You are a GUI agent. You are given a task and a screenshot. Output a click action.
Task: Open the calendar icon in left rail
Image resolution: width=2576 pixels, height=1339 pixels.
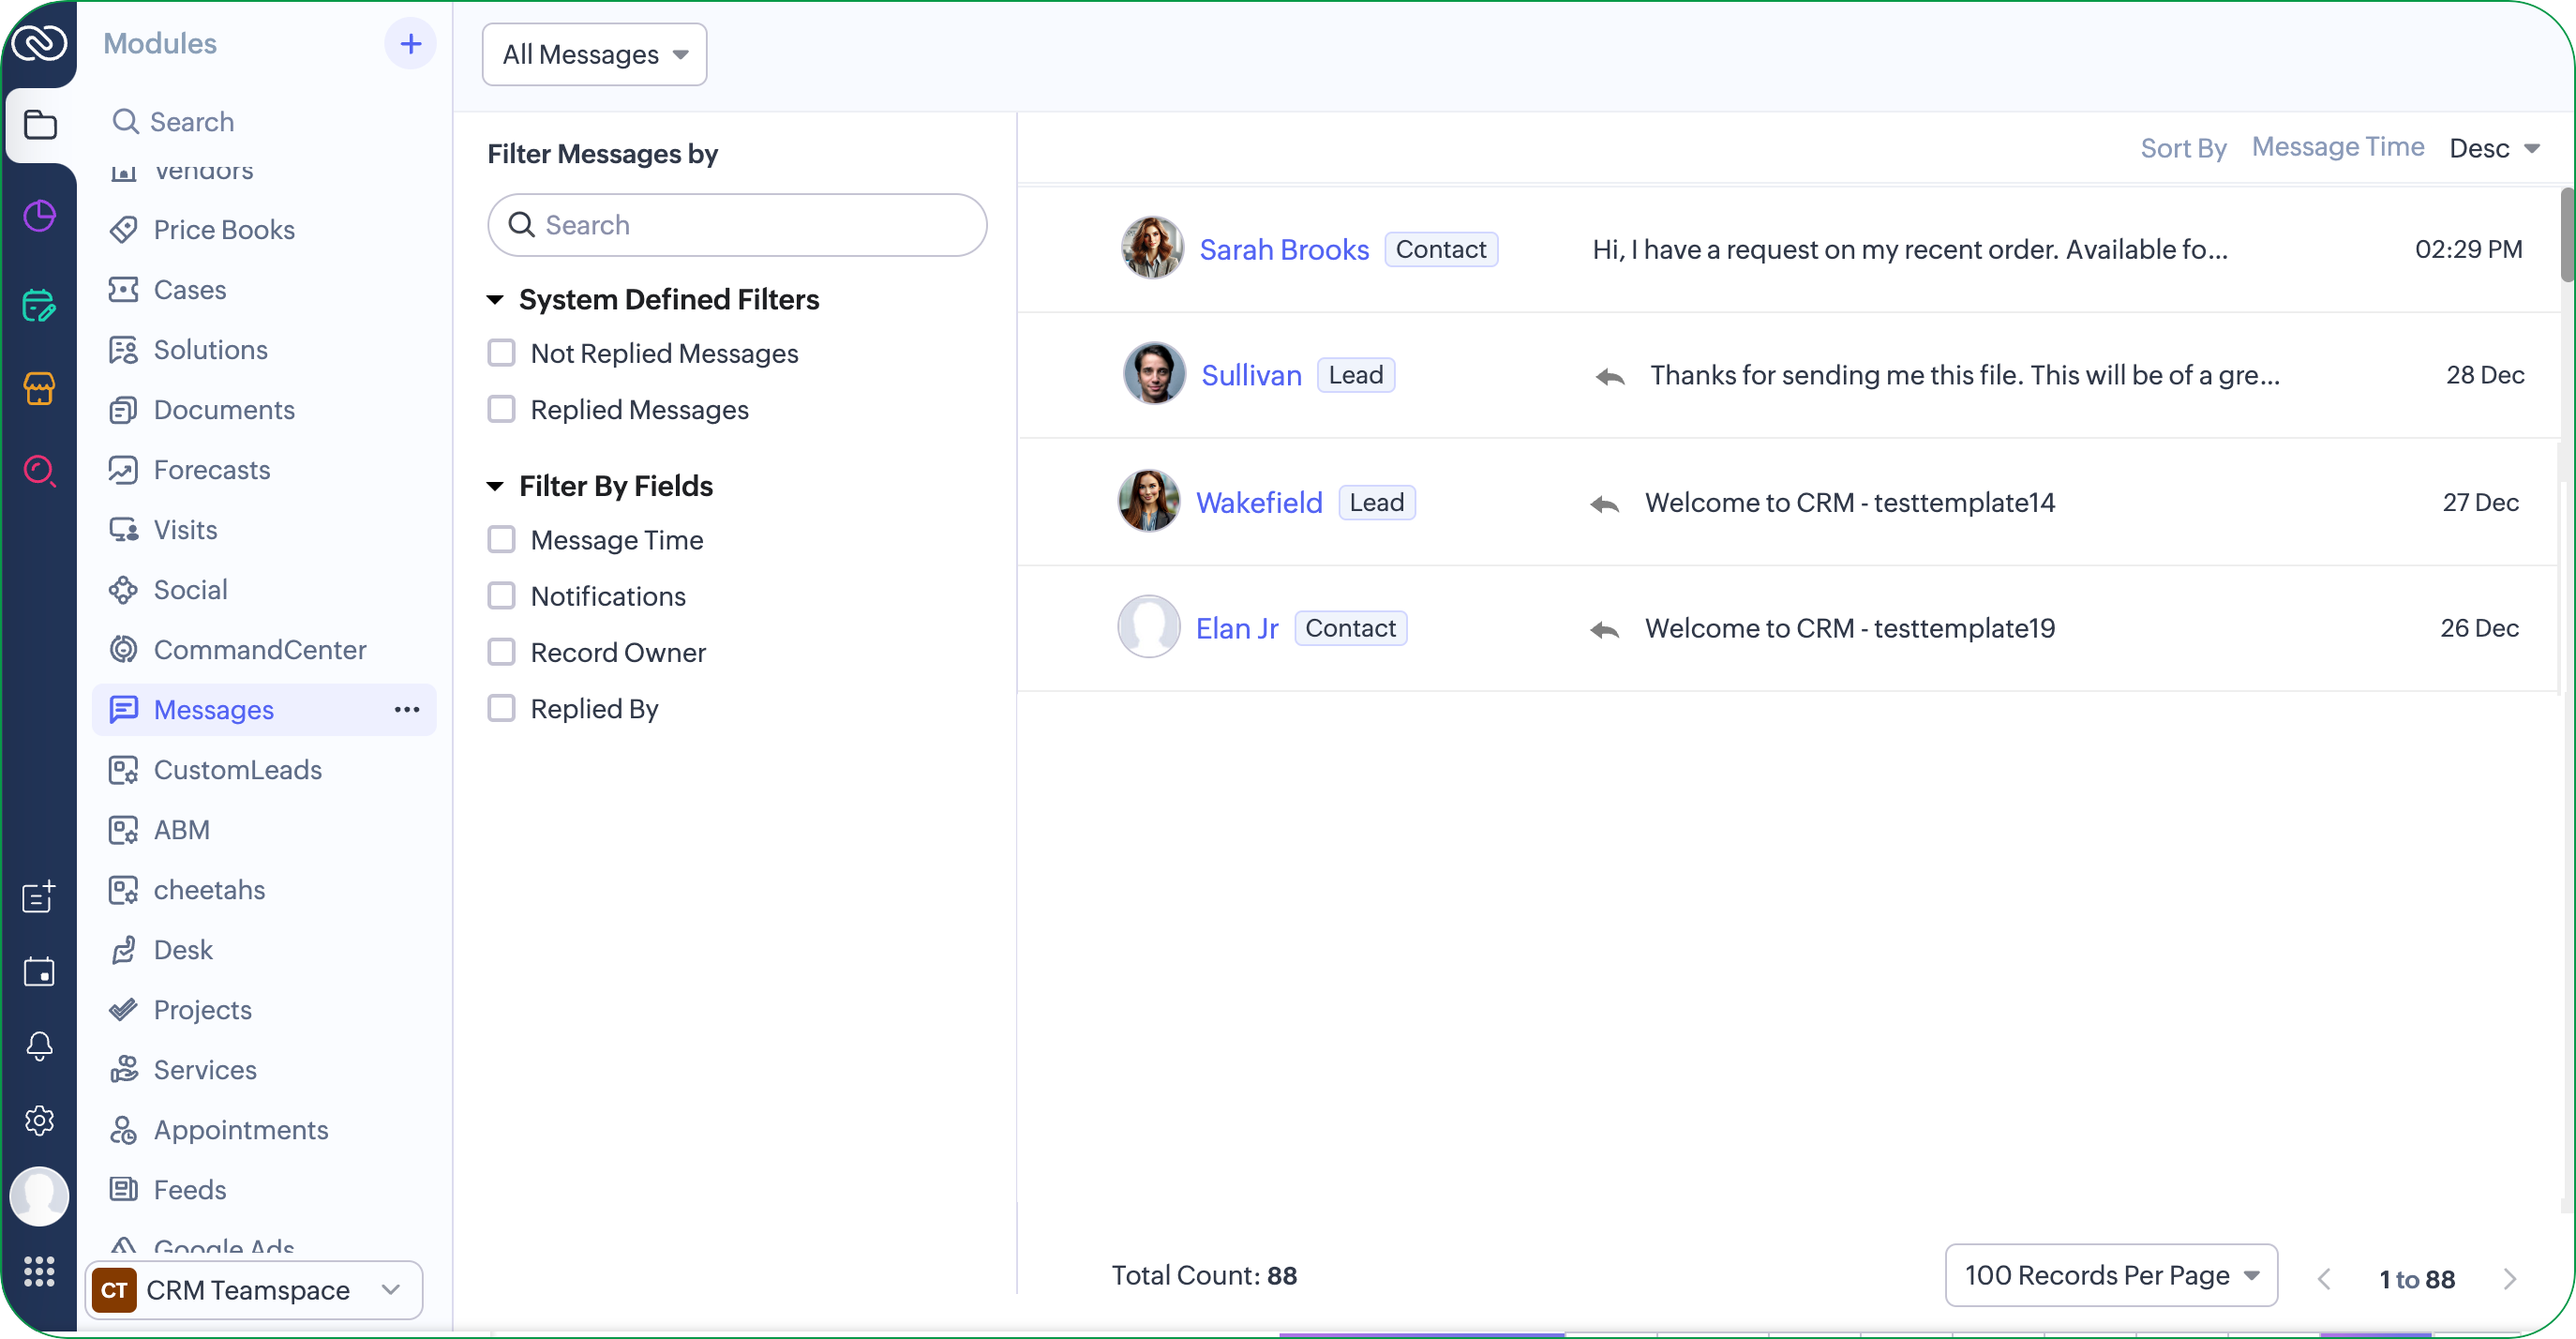point(39,971)
